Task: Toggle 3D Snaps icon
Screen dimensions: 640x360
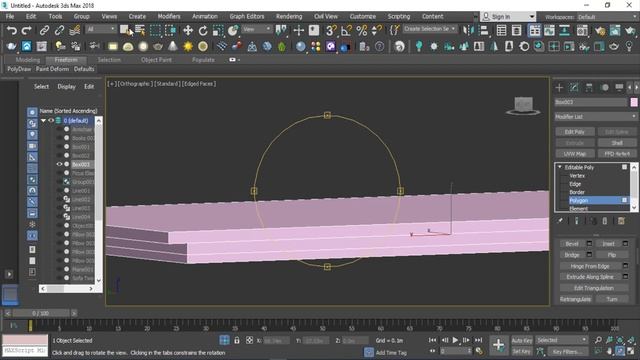Action: click(331, 31)
